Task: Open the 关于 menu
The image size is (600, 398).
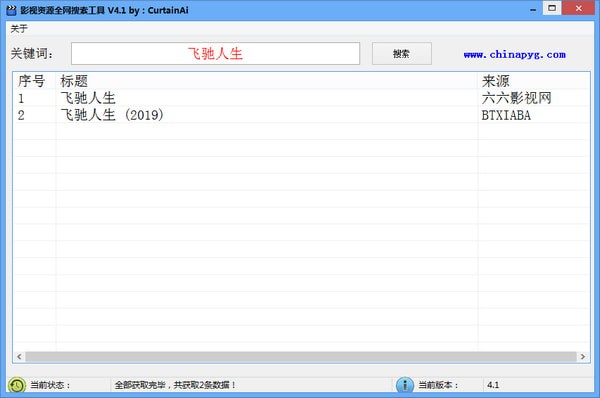Action: tap(19, 29)
